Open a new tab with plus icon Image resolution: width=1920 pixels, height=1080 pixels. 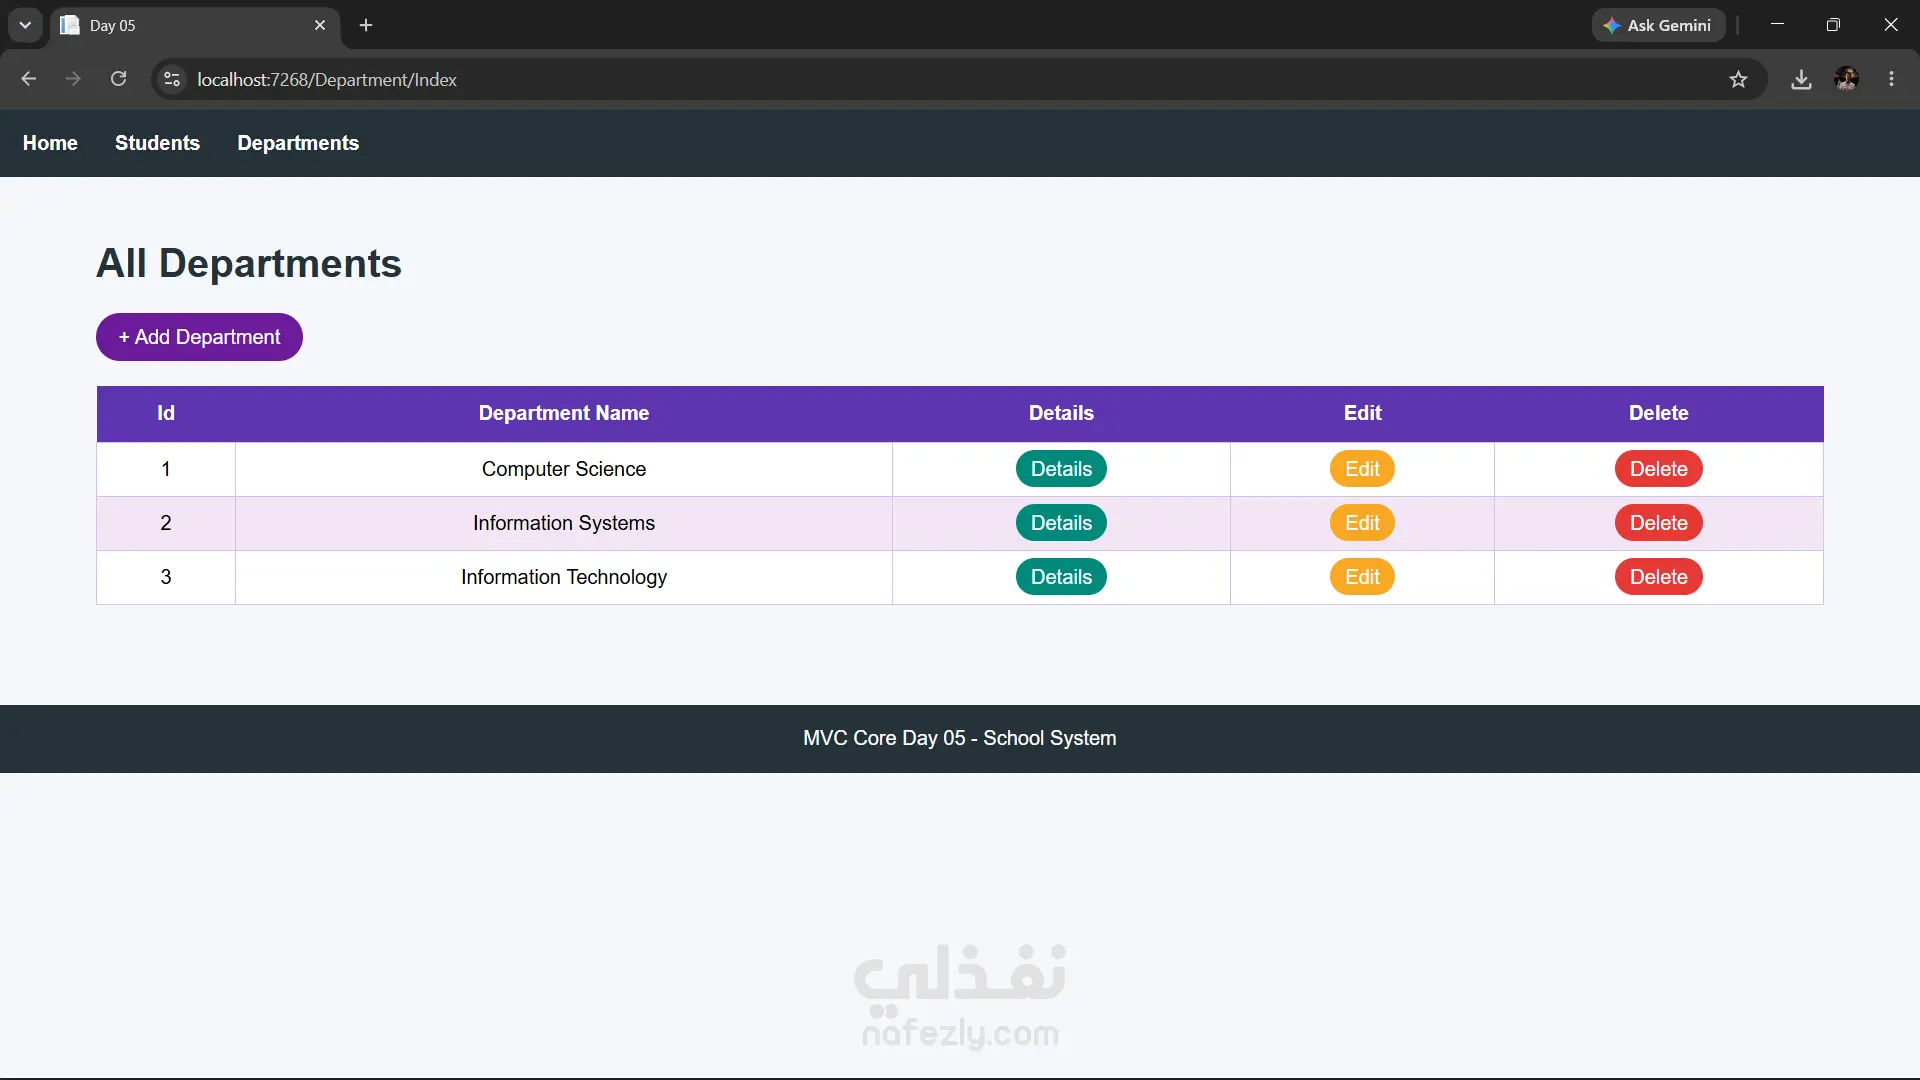click(366, 25)
